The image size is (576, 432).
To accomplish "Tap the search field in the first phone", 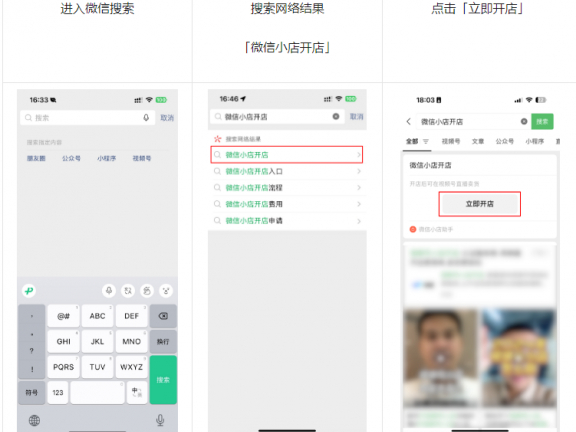I will (x=87, y=118).
